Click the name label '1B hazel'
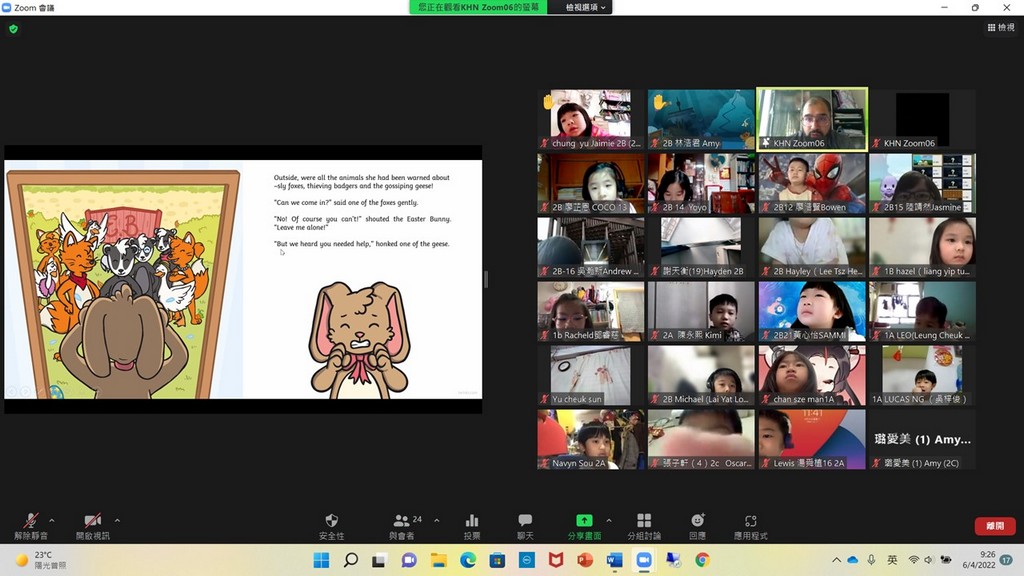The height and width of the screenshot is (576, 1024). coord(926,271)
